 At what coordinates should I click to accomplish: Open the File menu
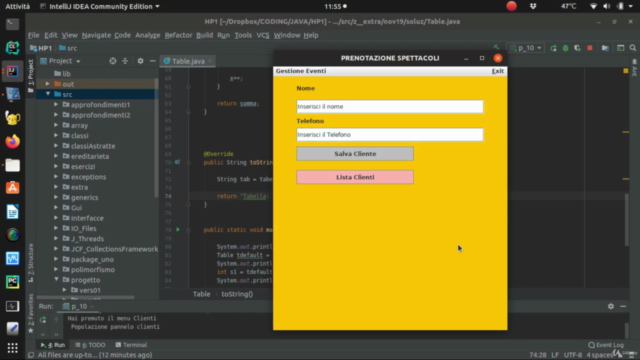[33, 35]
